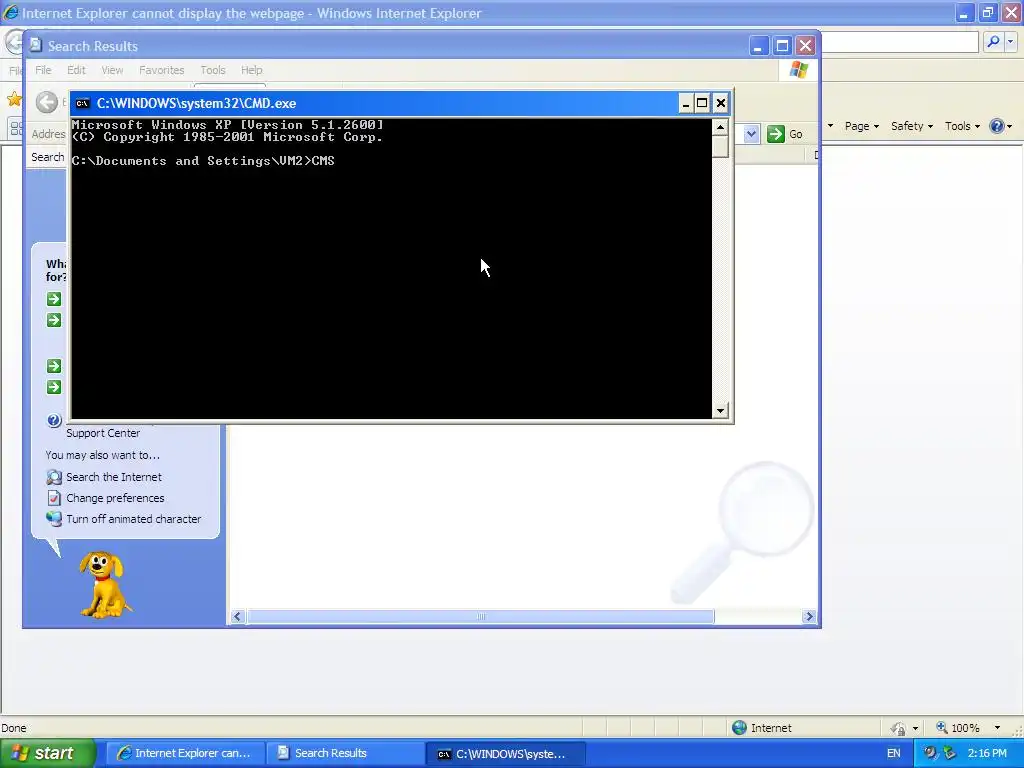The height and width of the screenshot is (768, 1024).
Task: Click horizontal scrollbar thumb in Search Results
Action: (481, 616)
